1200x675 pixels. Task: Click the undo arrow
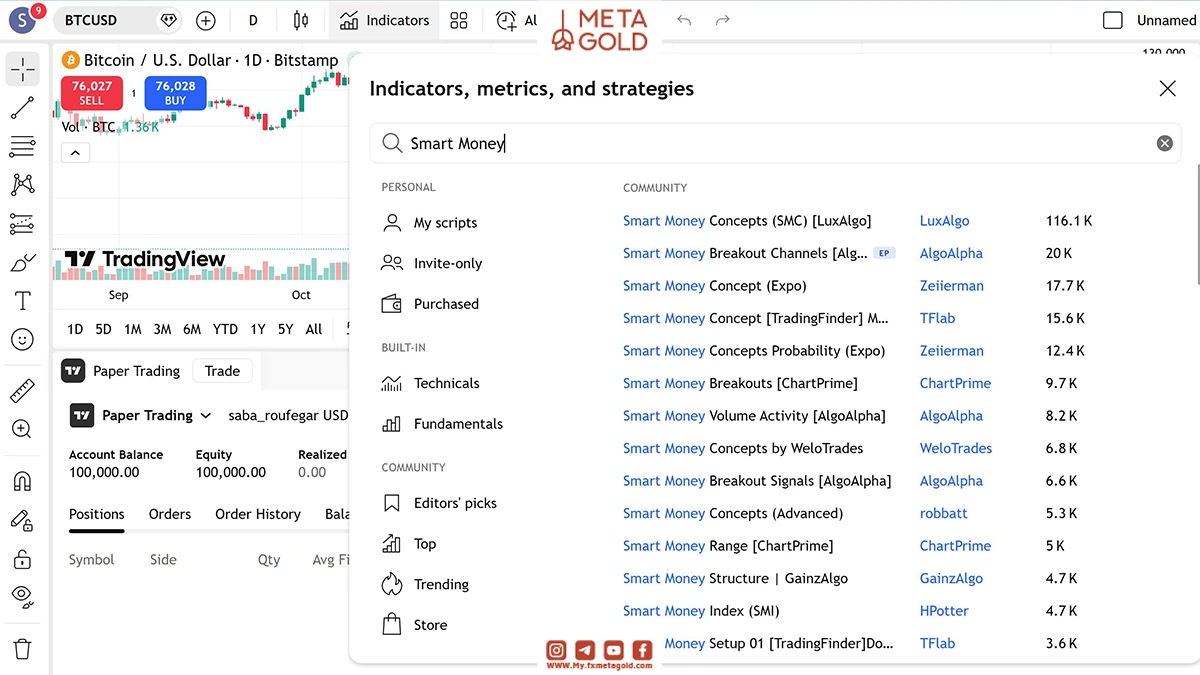684,20
